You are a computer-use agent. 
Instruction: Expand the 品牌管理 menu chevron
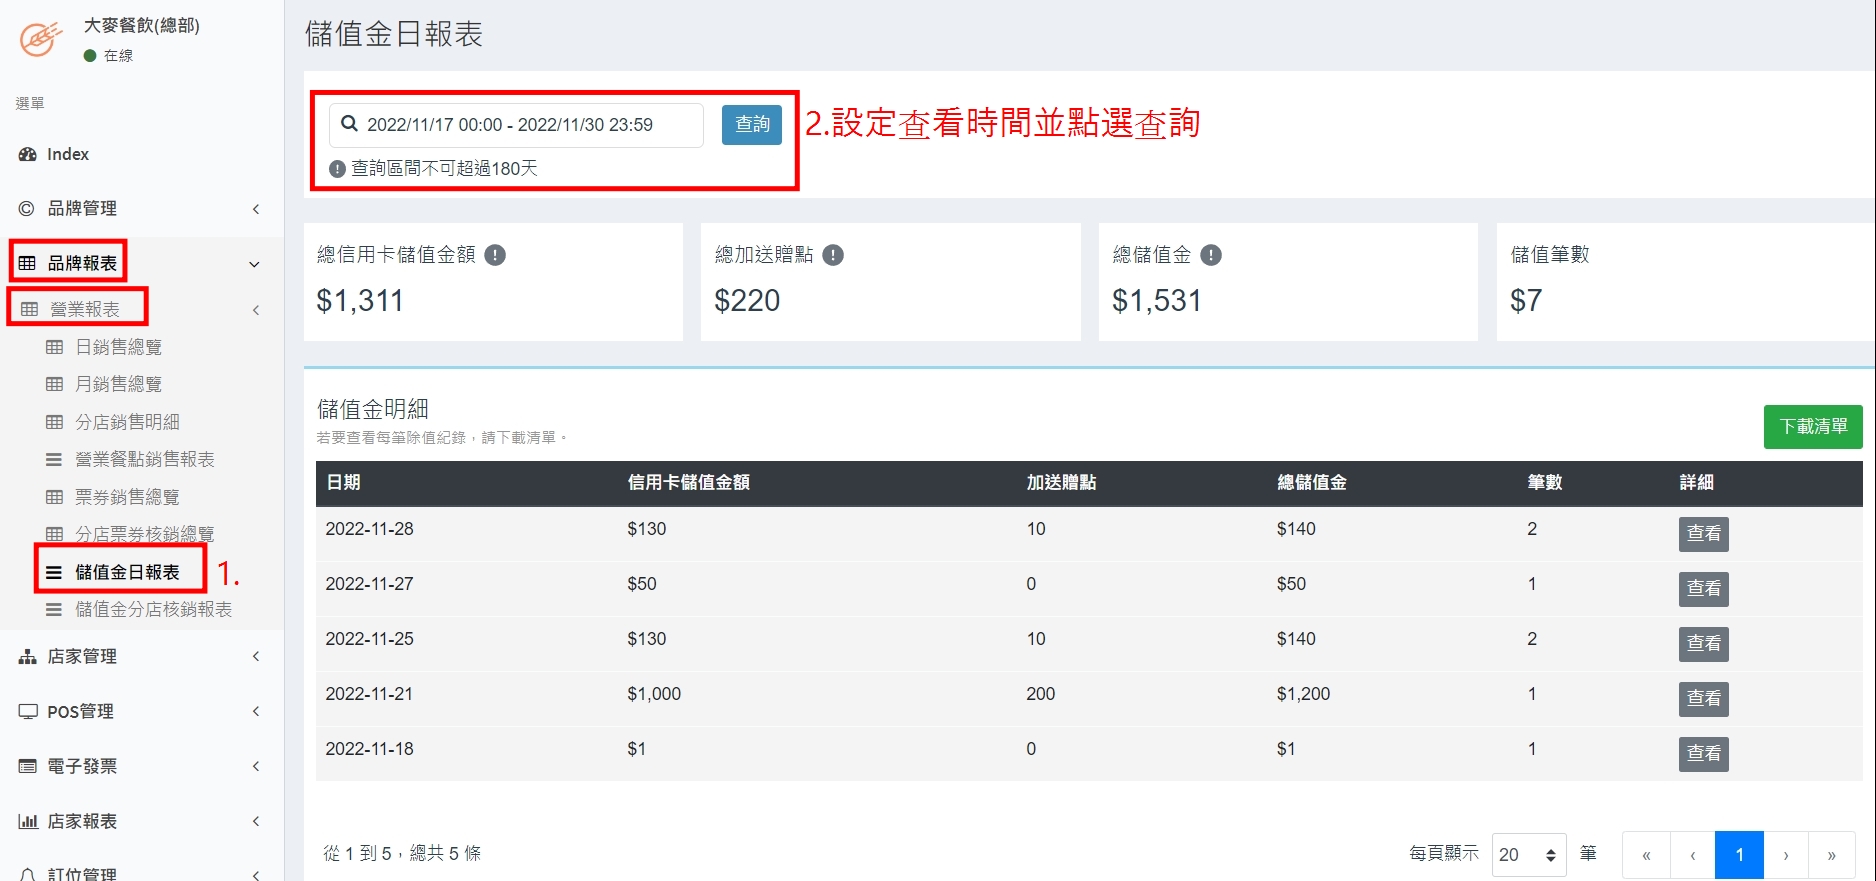point(256,209)
